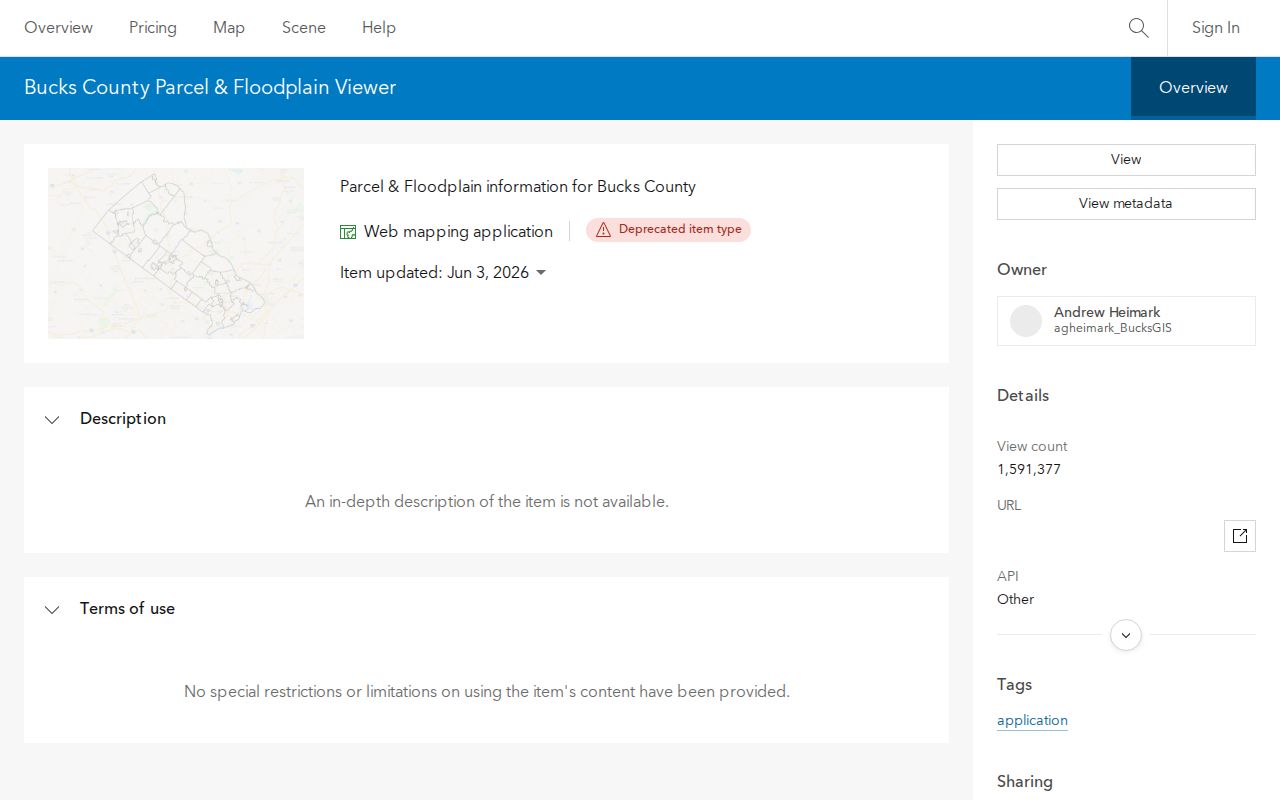1280x800 pixels.
Task: Click the Web mapping application type icon
Action: pos(348,232)
